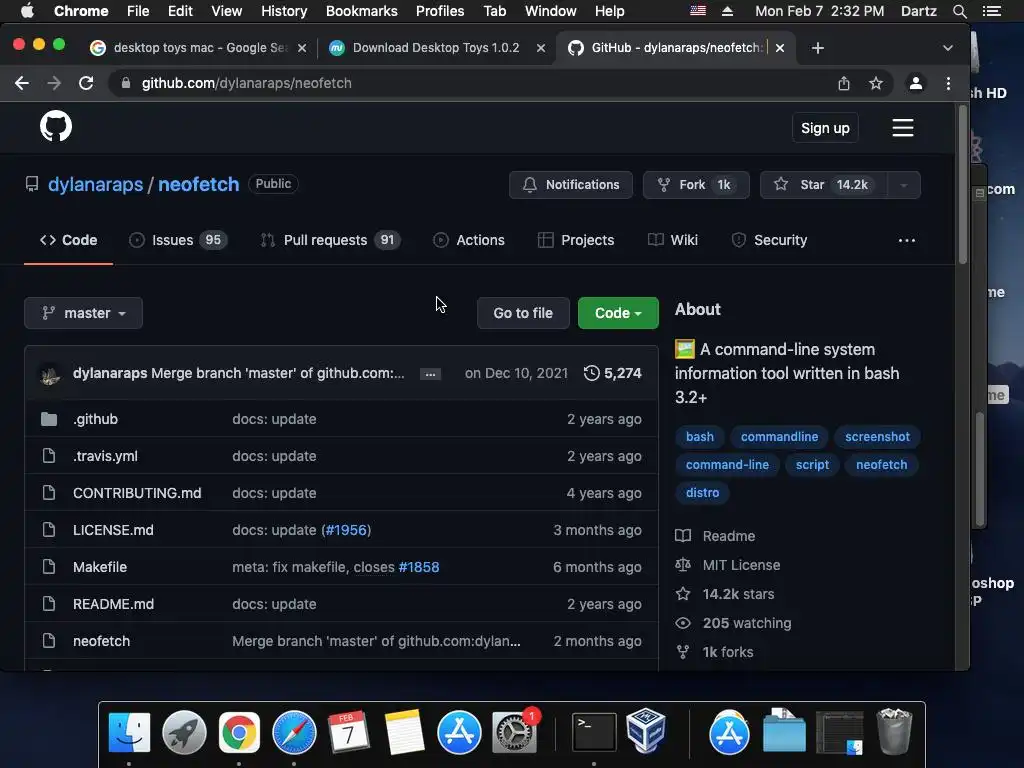Open the Projects tab

pyautogui.click(x=576, y=240)
